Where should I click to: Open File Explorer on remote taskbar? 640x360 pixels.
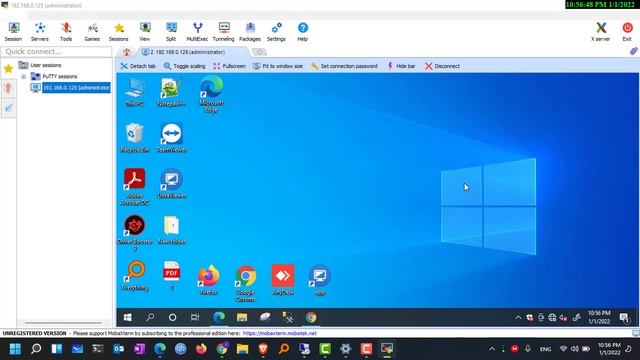[x=242, y=317]
